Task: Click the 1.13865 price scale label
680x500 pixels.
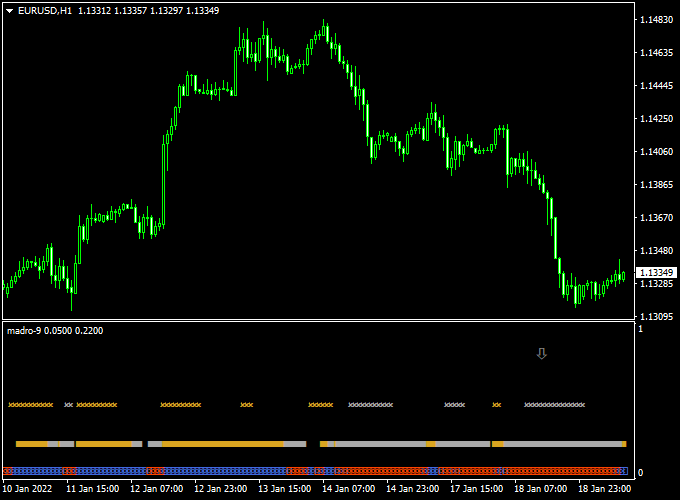Action: point(657,184)
